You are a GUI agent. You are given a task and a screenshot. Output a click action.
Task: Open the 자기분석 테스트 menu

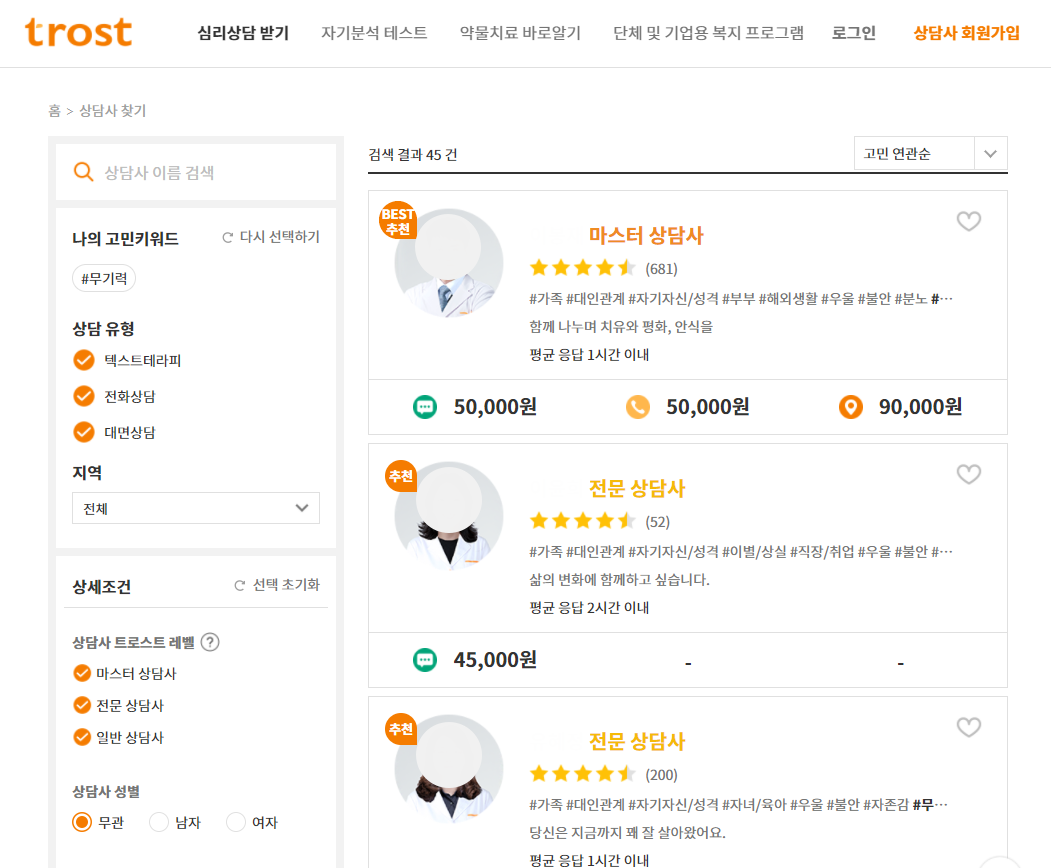(x=374, y=33)
